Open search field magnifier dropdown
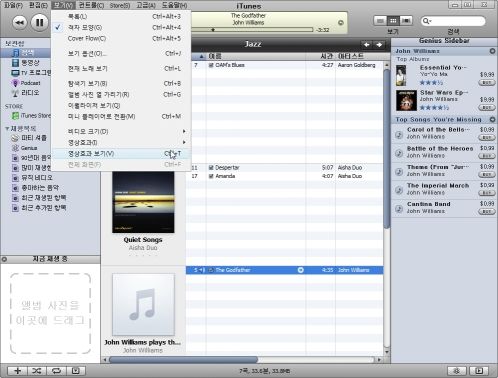Screen dimensions: 498x378 point(426,21)
